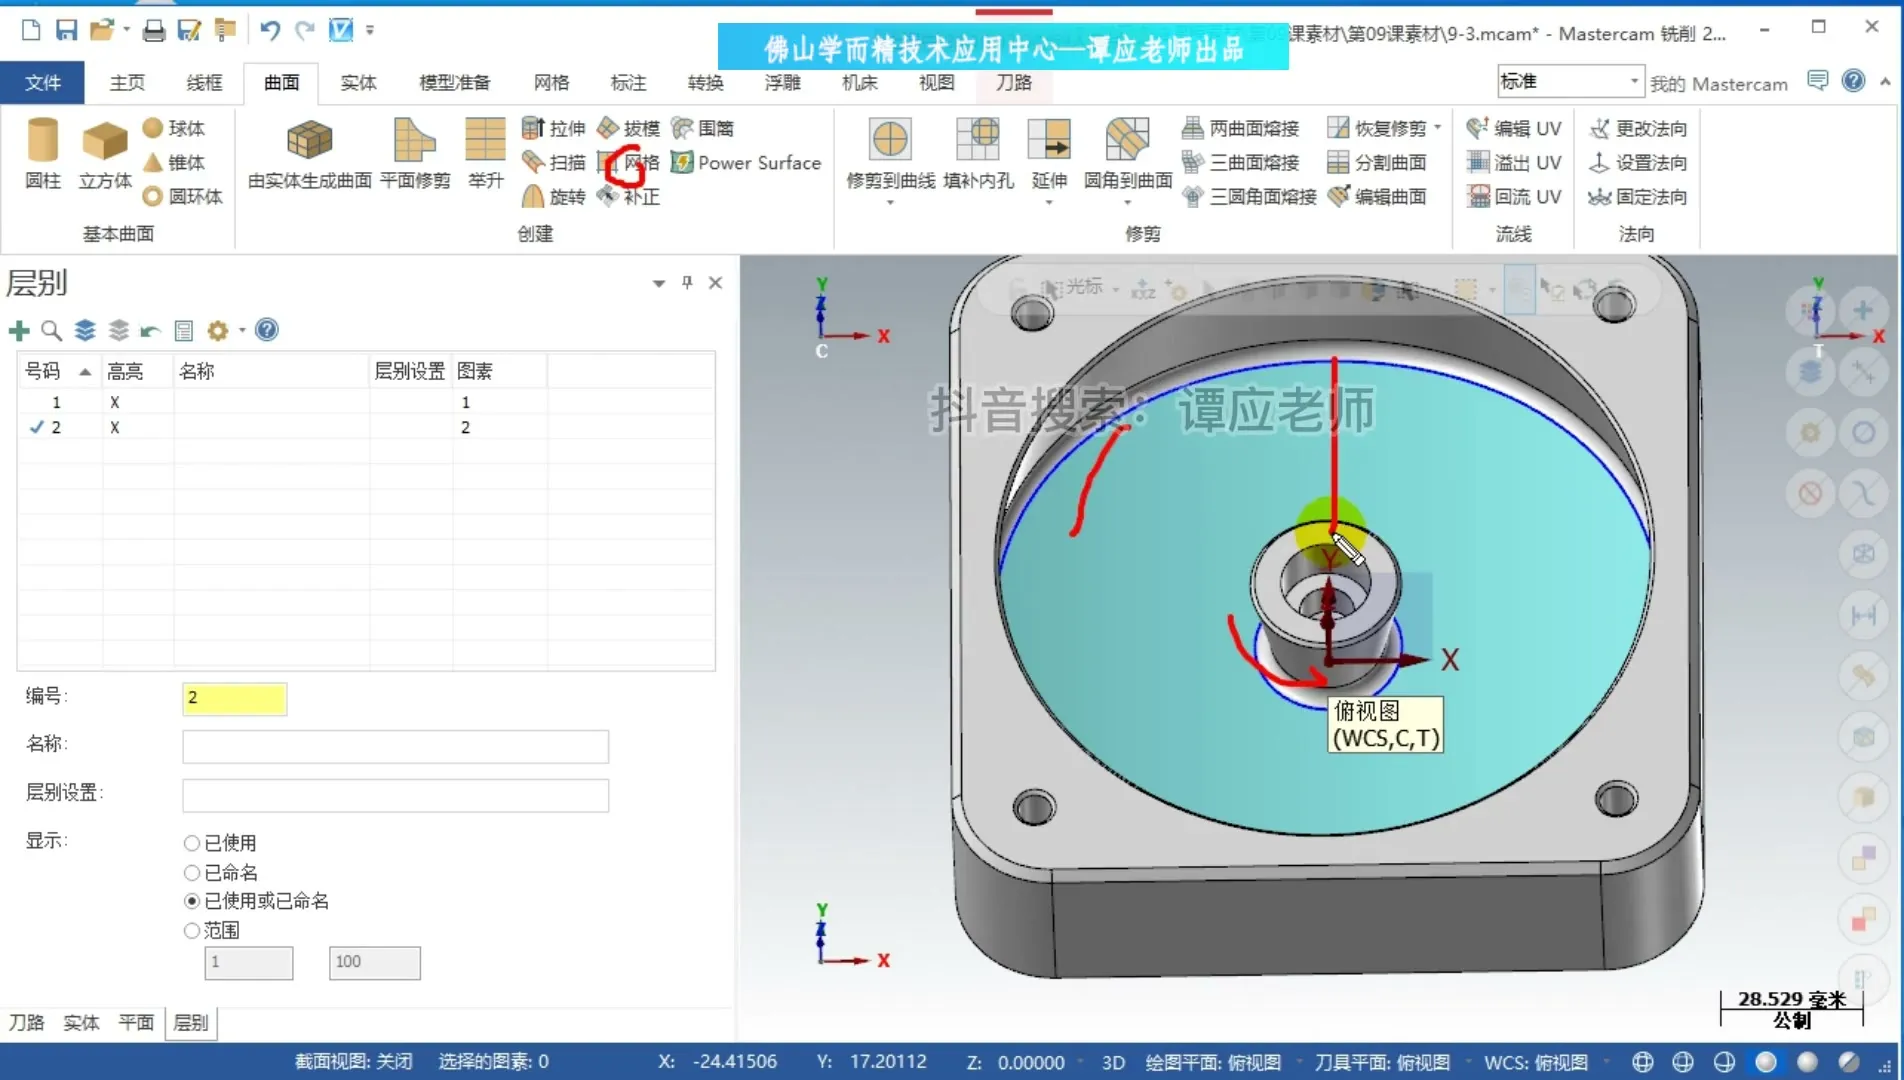Open the 刀路 ribbon tab
The width and height of the screenshot is (1904, 1080).
coord(1013,82)
